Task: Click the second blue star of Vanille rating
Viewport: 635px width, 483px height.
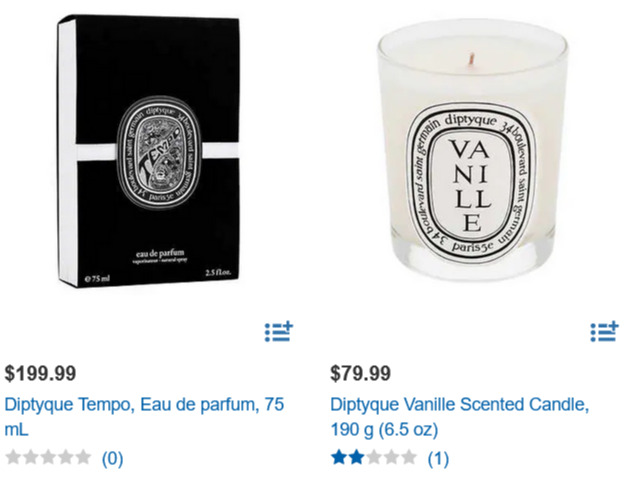Action: coord(356,457)
